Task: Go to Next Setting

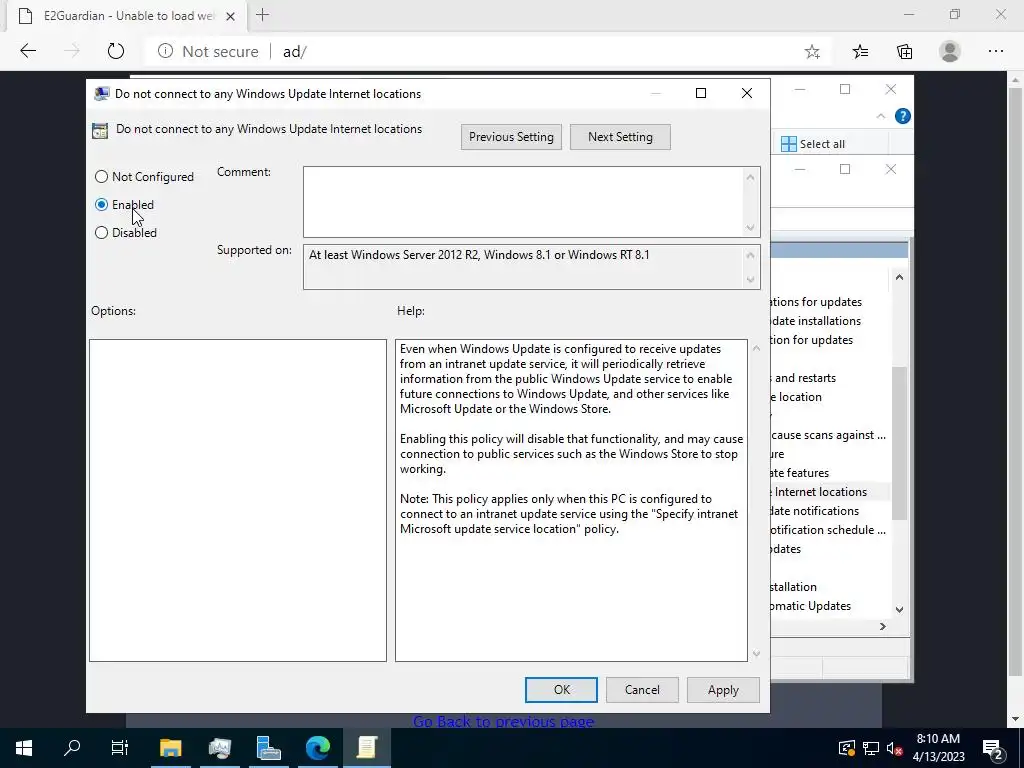Action: point(620,136)
